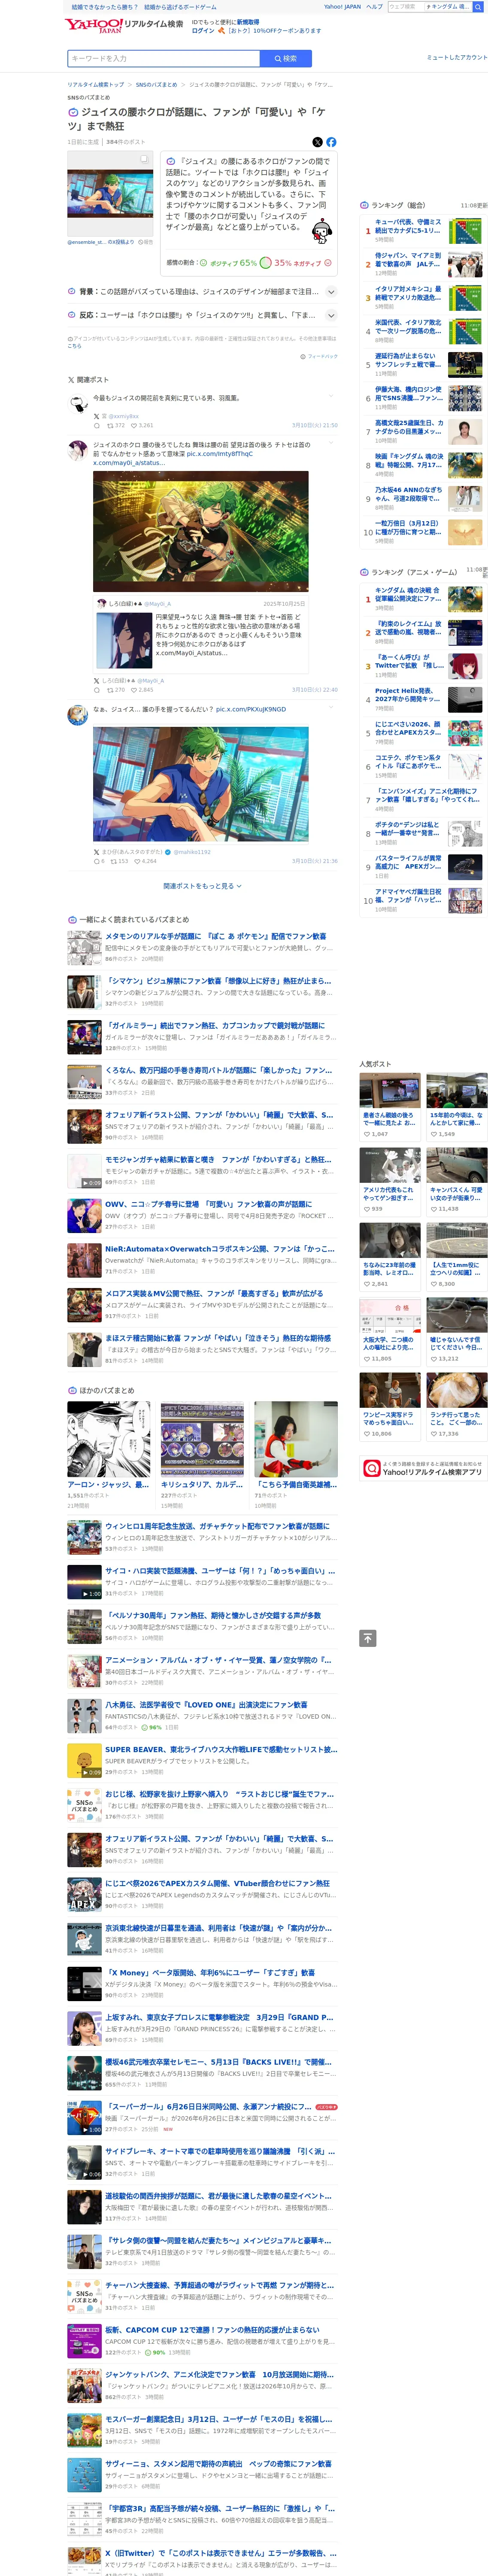Open the ログイン link in header
The image size is (488, 2576).
[202, 31]
